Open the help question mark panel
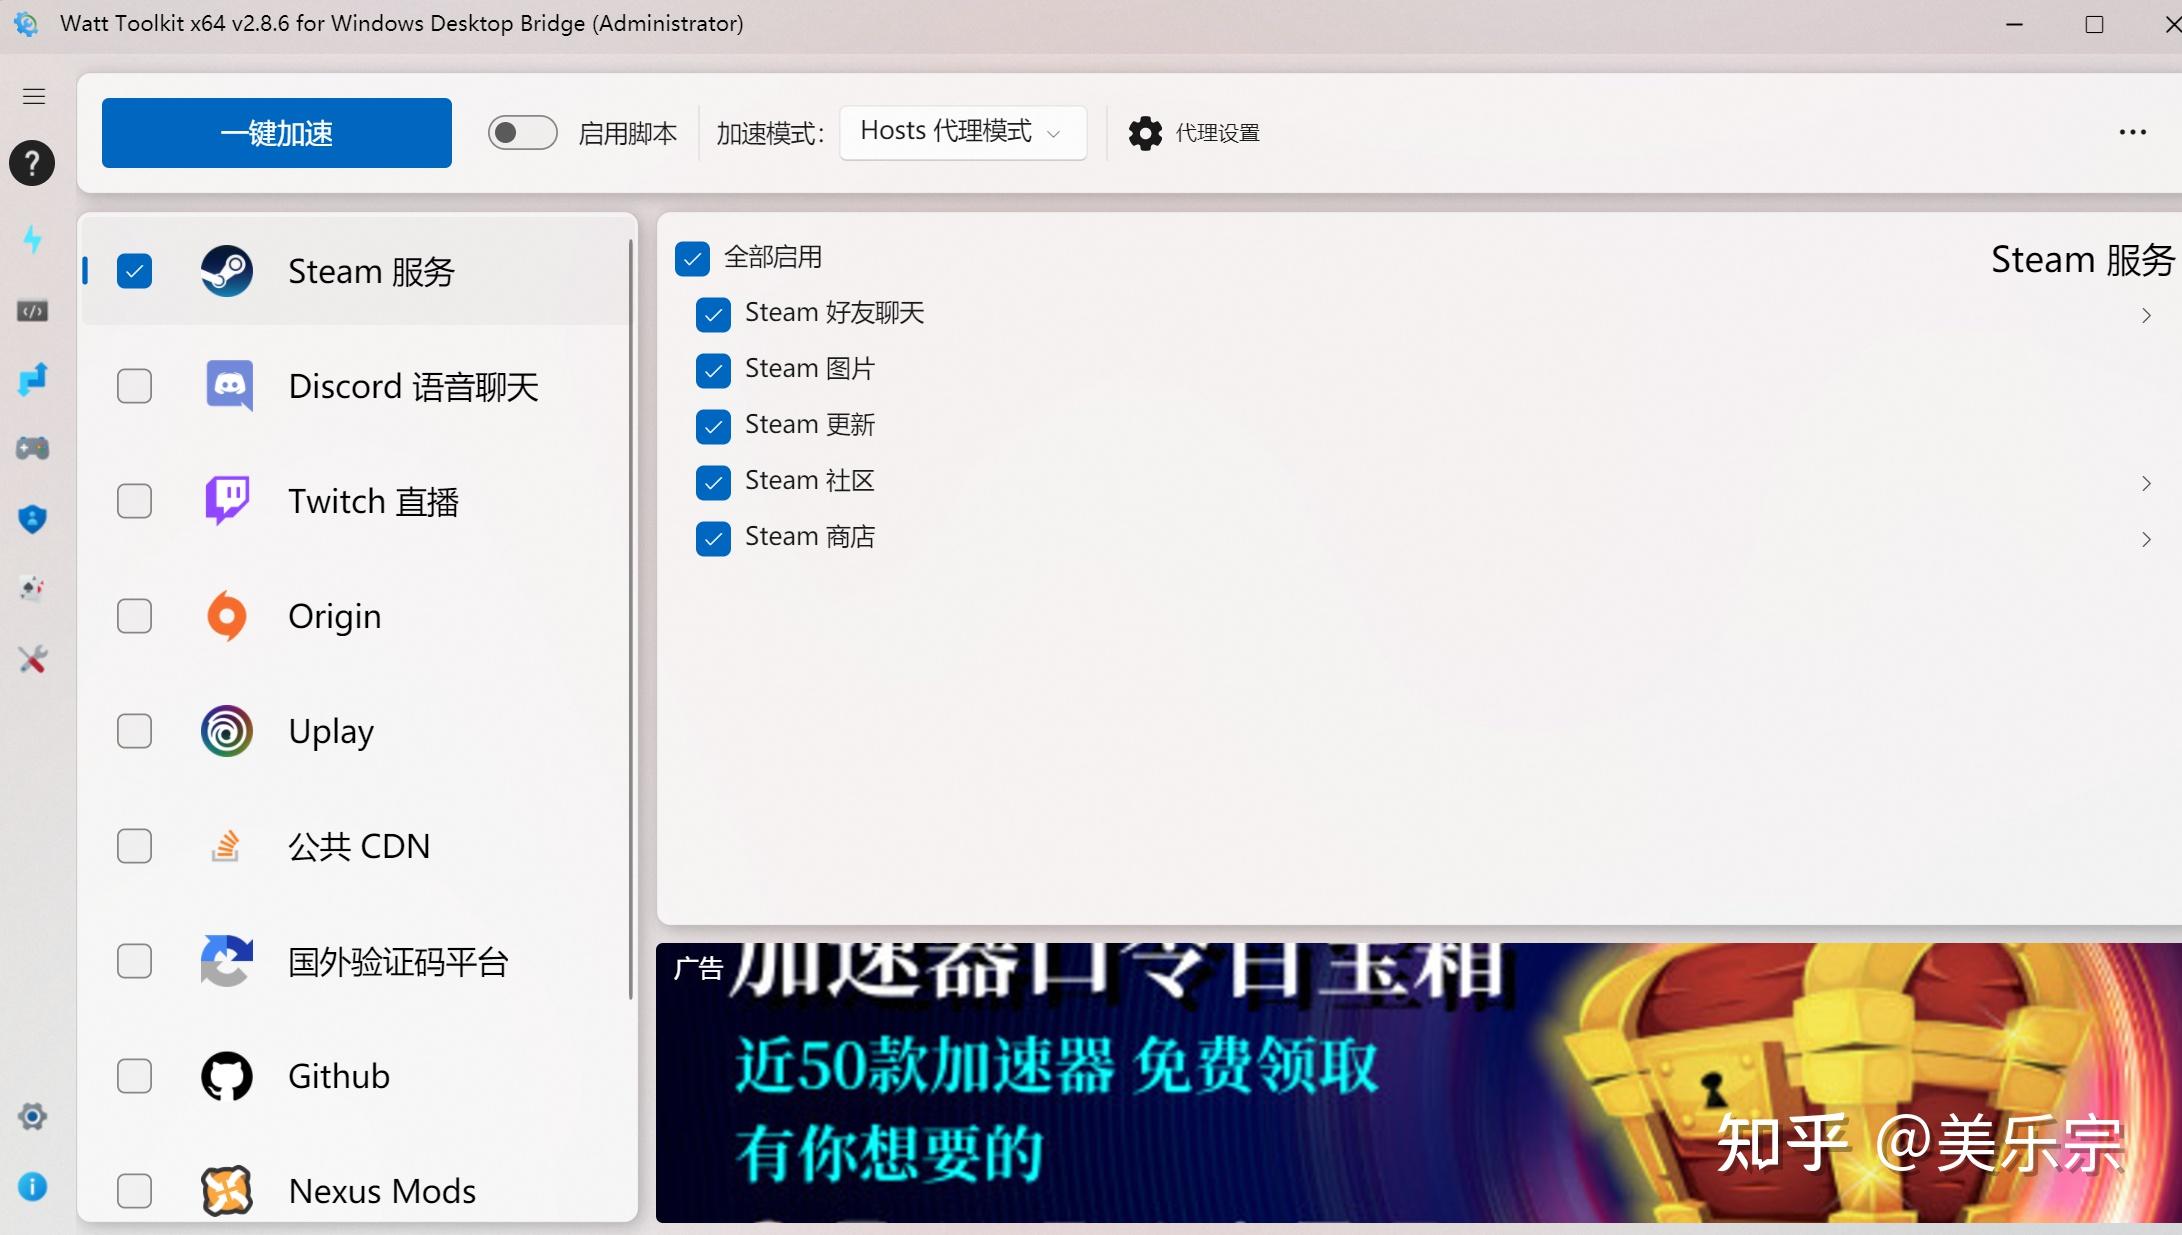The height and width of the screenshot is (1235, 2182). pyautogui.click(x=33, y=163)
